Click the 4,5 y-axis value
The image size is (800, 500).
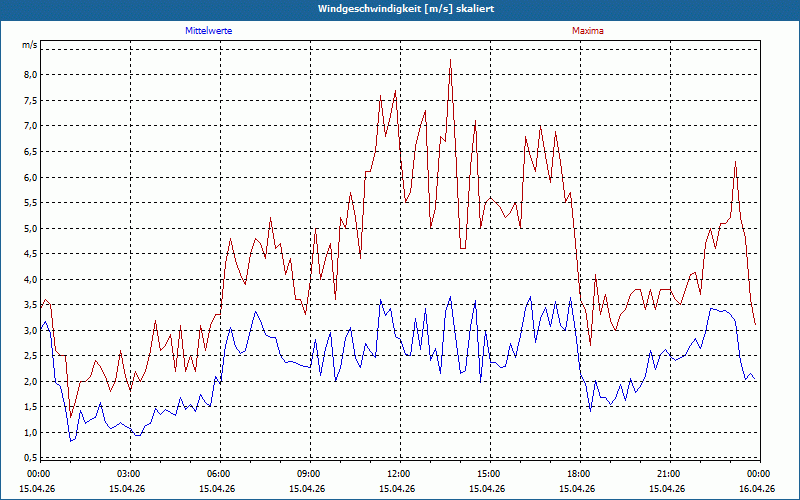[31, 254]
